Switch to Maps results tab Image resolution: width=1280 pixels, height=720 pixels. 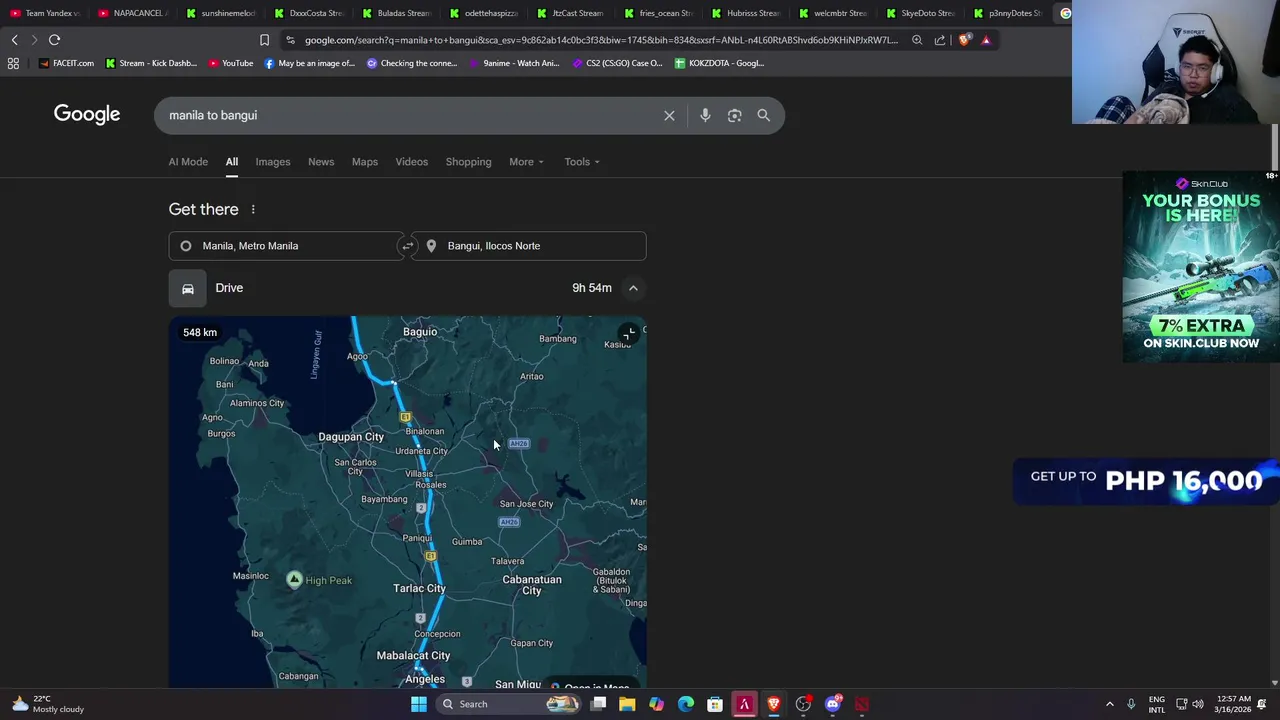pyautogui.click(x=364, y=162)
